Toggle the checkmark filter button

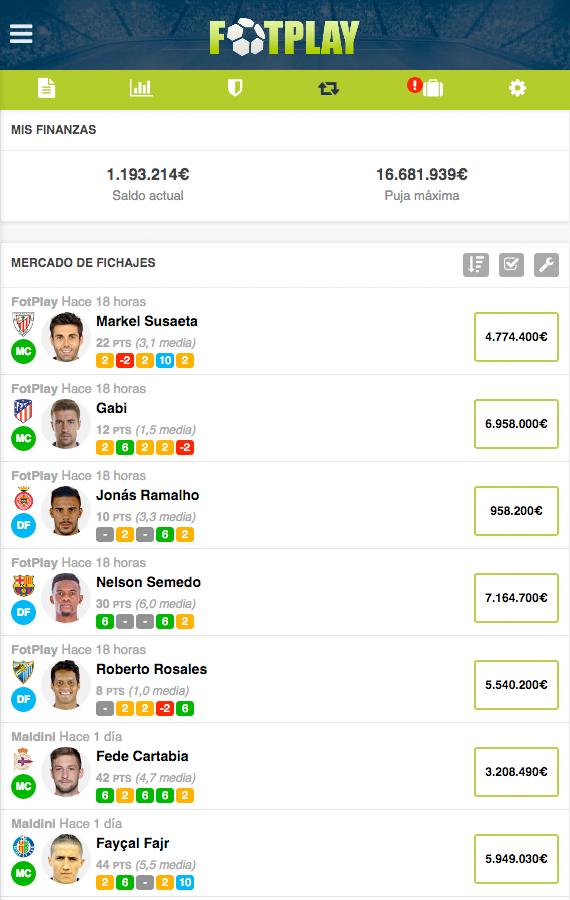click(511, 265)
